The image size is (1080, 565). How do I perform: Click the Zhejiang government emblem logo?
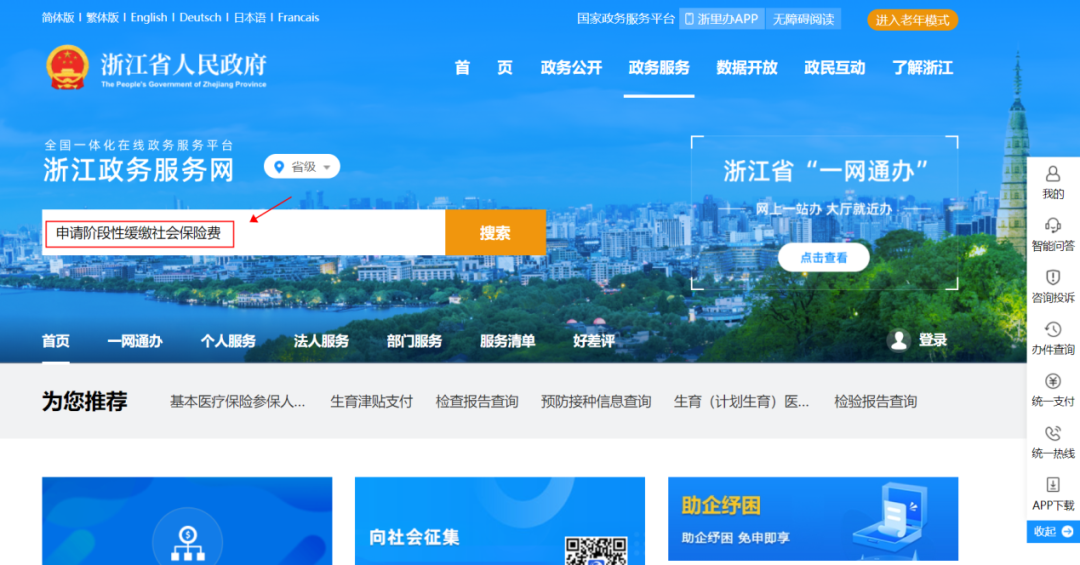(x=67, y=67)
